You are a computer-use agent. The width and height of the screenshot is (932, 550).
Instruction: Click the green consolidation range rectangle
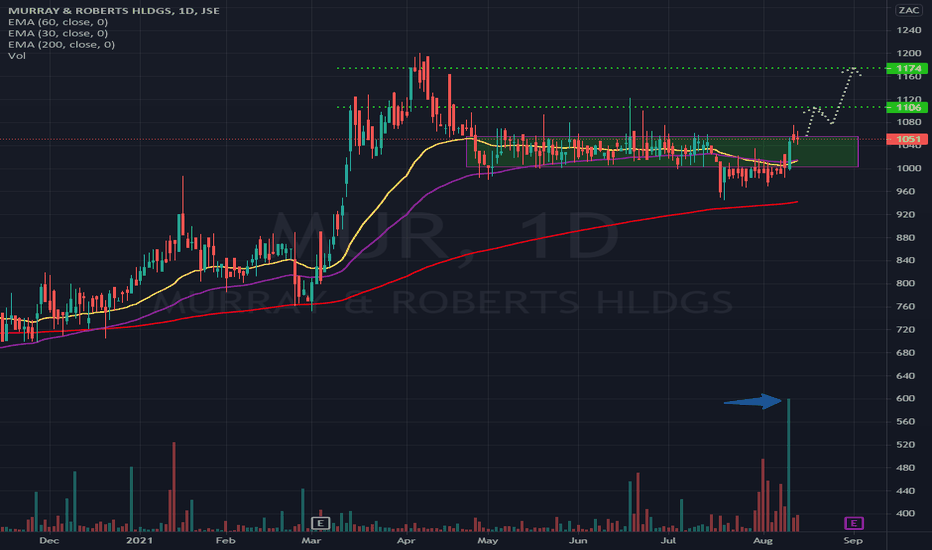pos(662,152)
